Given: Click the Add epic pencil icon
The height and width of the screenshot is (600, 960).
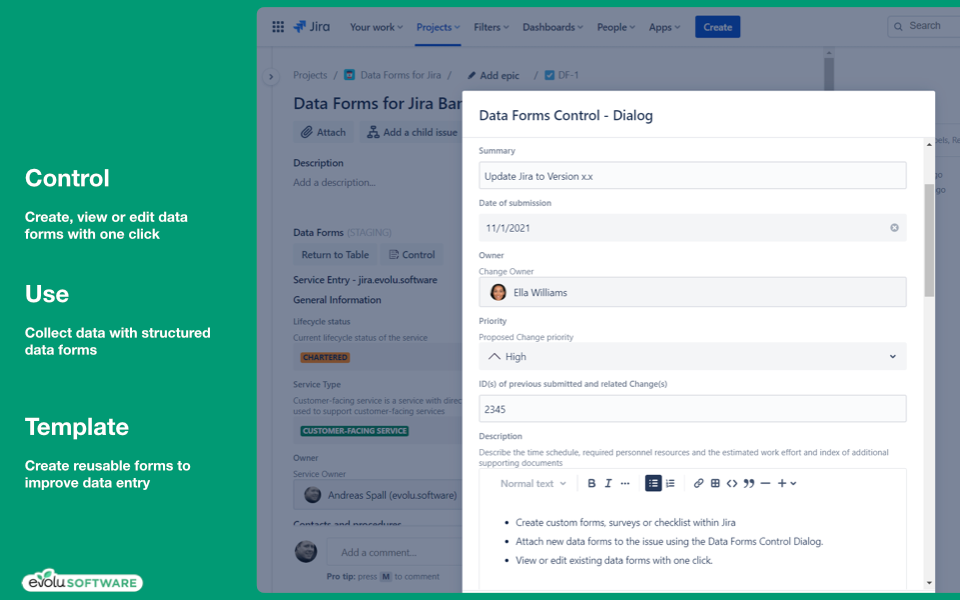Looking at the screenshot, I should tap(471, 75).
